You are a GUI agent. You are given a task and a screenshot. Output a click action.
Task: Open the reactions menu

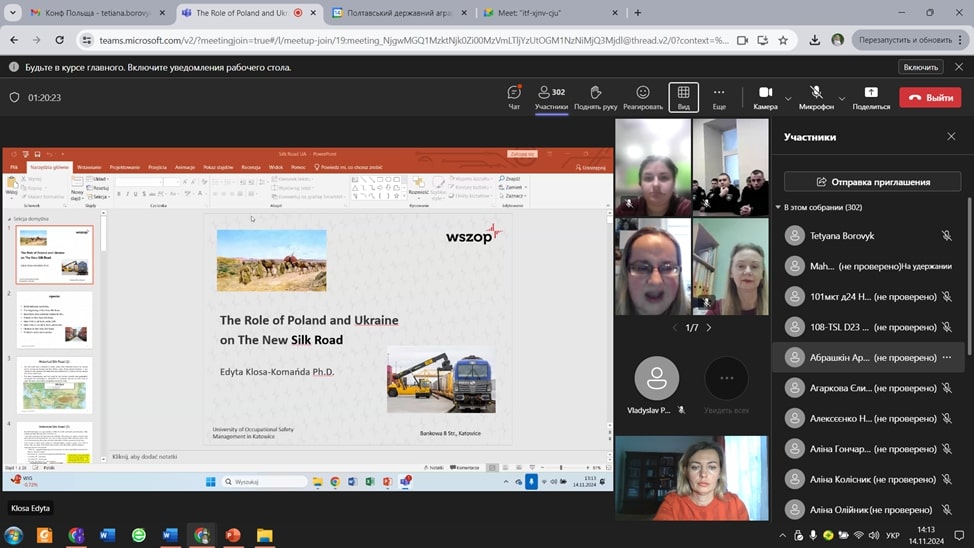[x=642, y=98]
